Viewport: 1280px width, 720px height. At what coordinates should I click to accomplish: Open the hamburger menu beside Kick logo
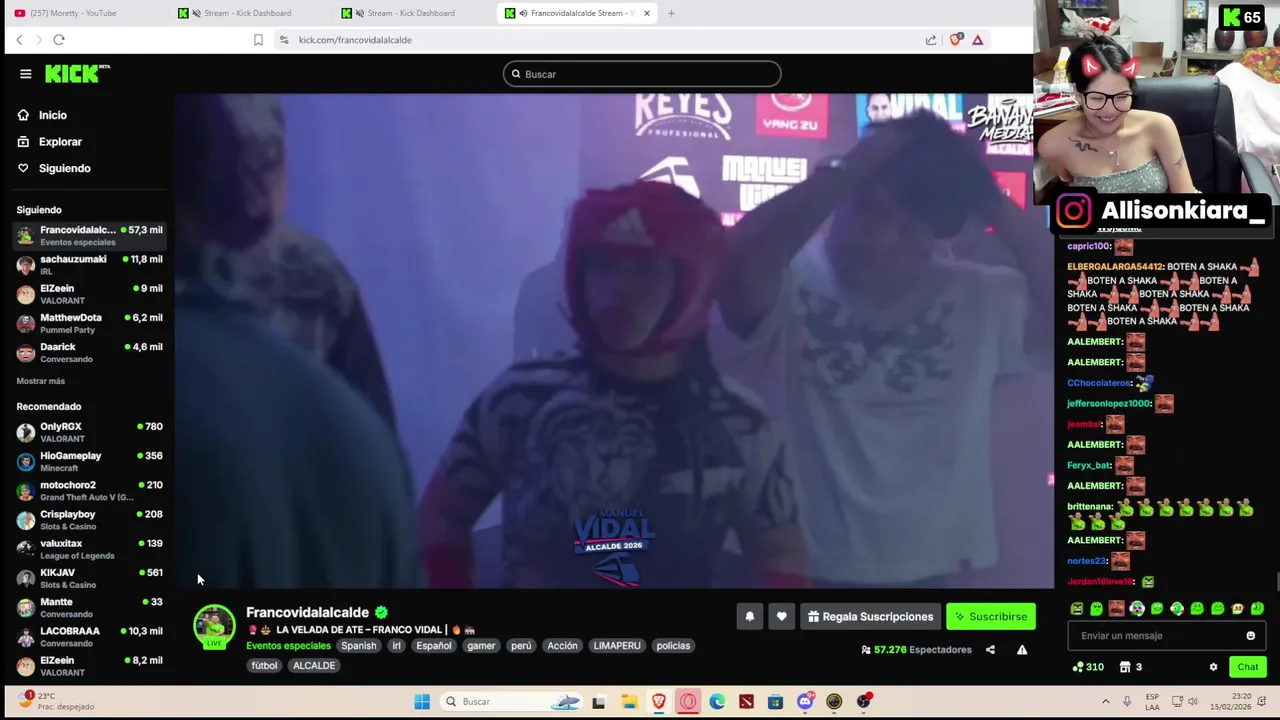[26, 74]
